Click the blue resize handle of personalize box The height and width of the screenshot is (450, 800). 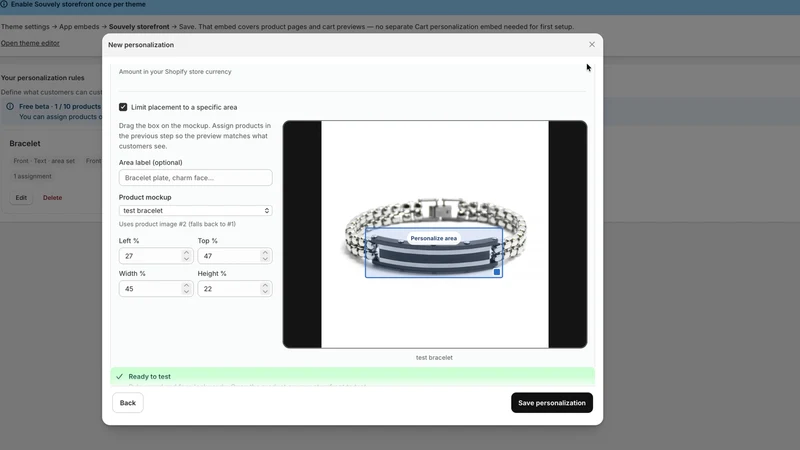(x=497, y=272)
